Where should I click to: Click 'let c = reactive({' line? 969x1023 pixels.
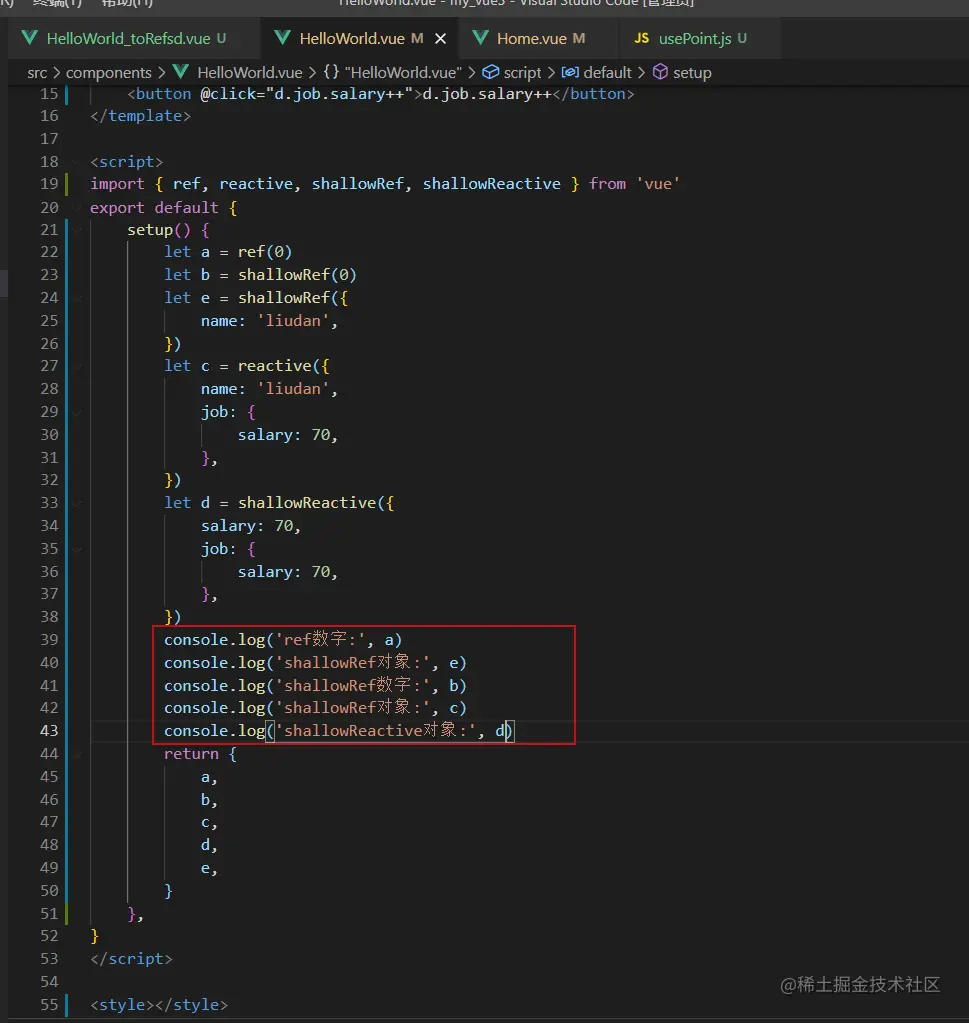click(x=247, y=366)
